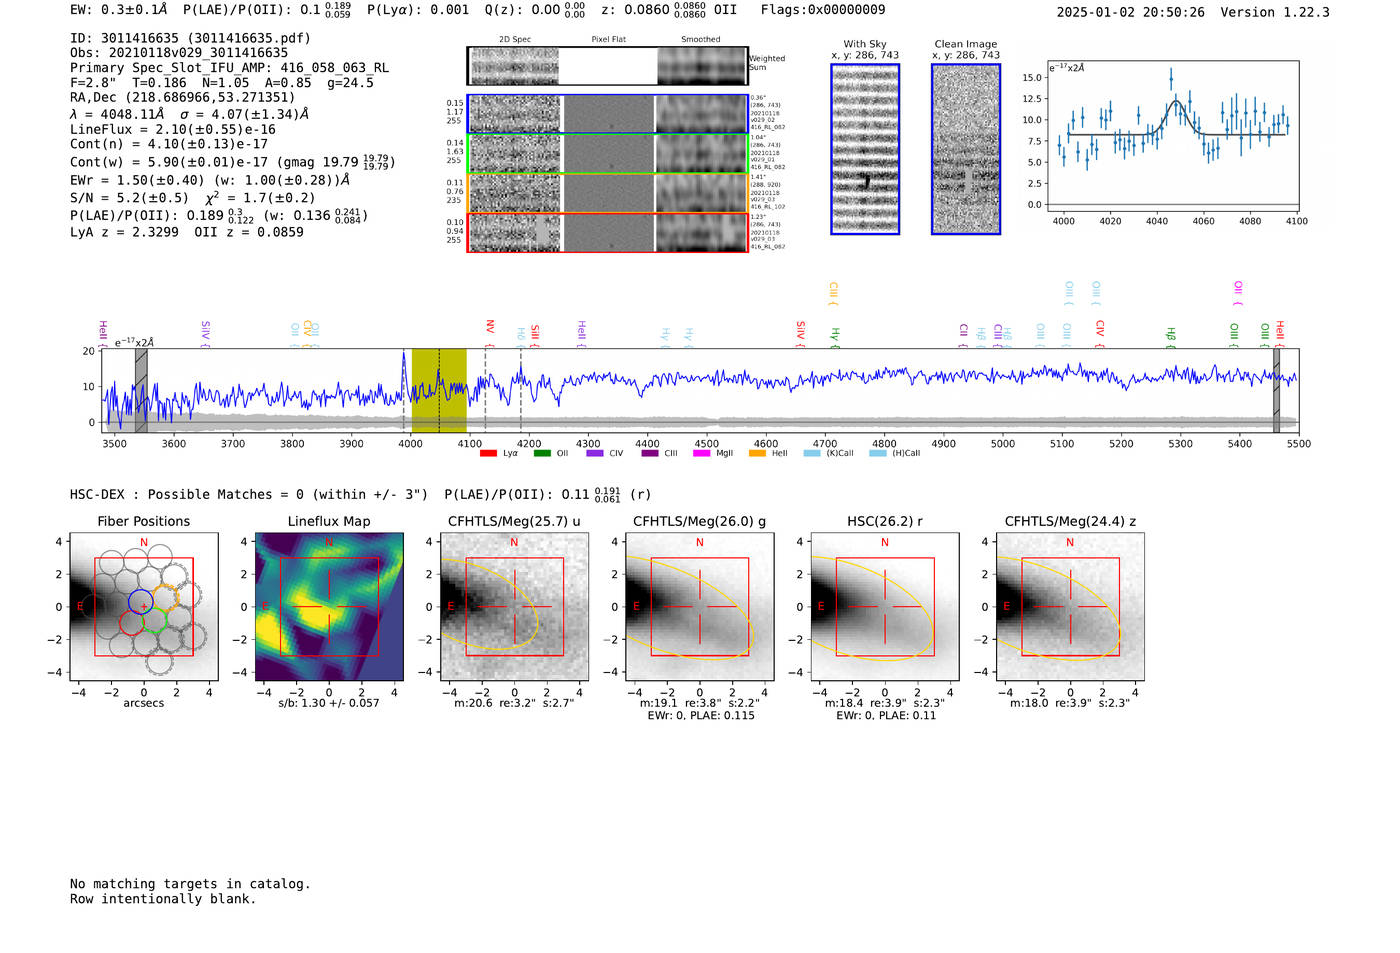
Task: Click the RA,Dec coordinates line
Action: coord(183,98)
